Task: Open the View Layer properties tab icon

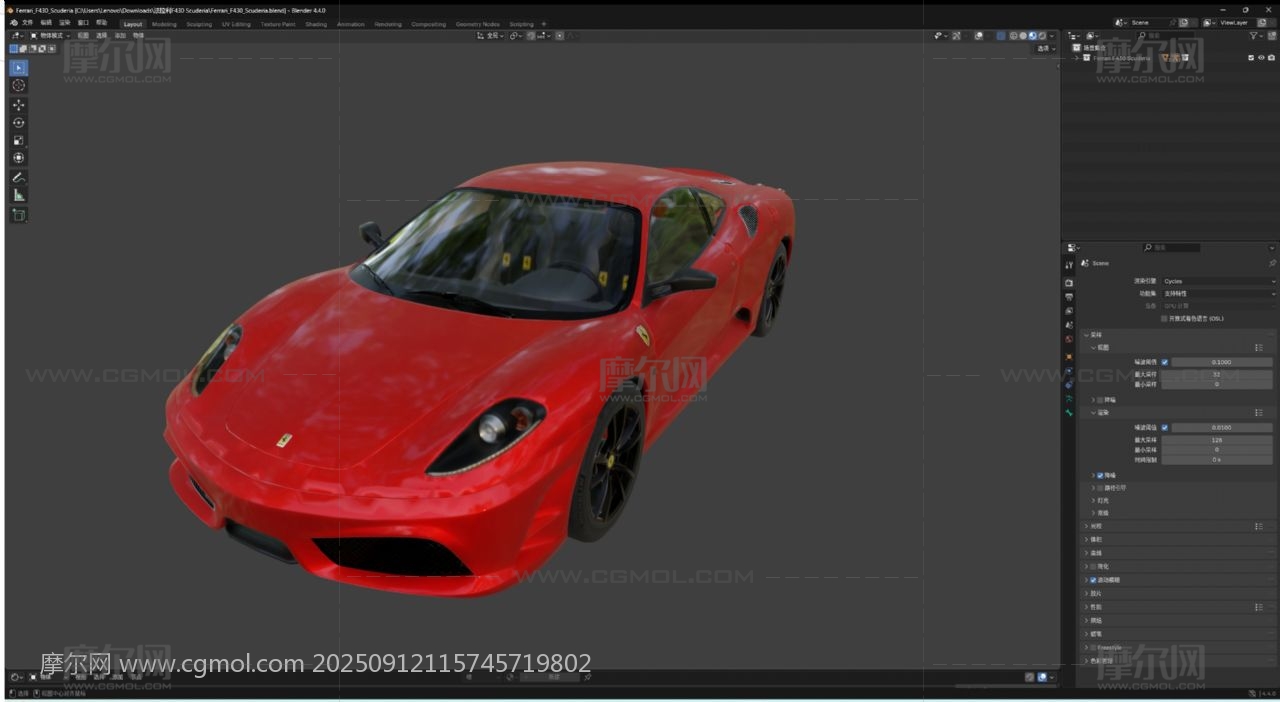Action: (x=1069, y=311)
